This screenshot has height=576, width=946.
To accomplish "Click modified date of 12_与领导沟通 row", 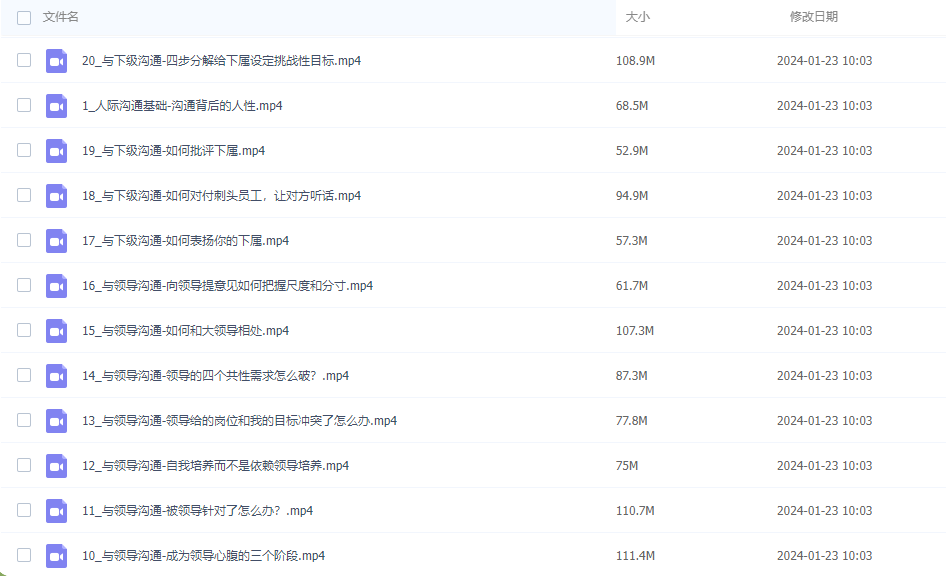I will (824, 466).
